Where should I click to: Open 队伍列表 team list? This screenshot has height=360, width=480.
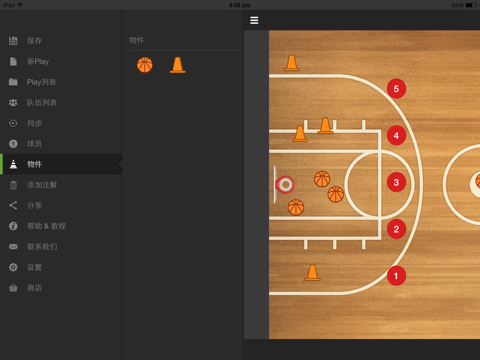[61, 103]
